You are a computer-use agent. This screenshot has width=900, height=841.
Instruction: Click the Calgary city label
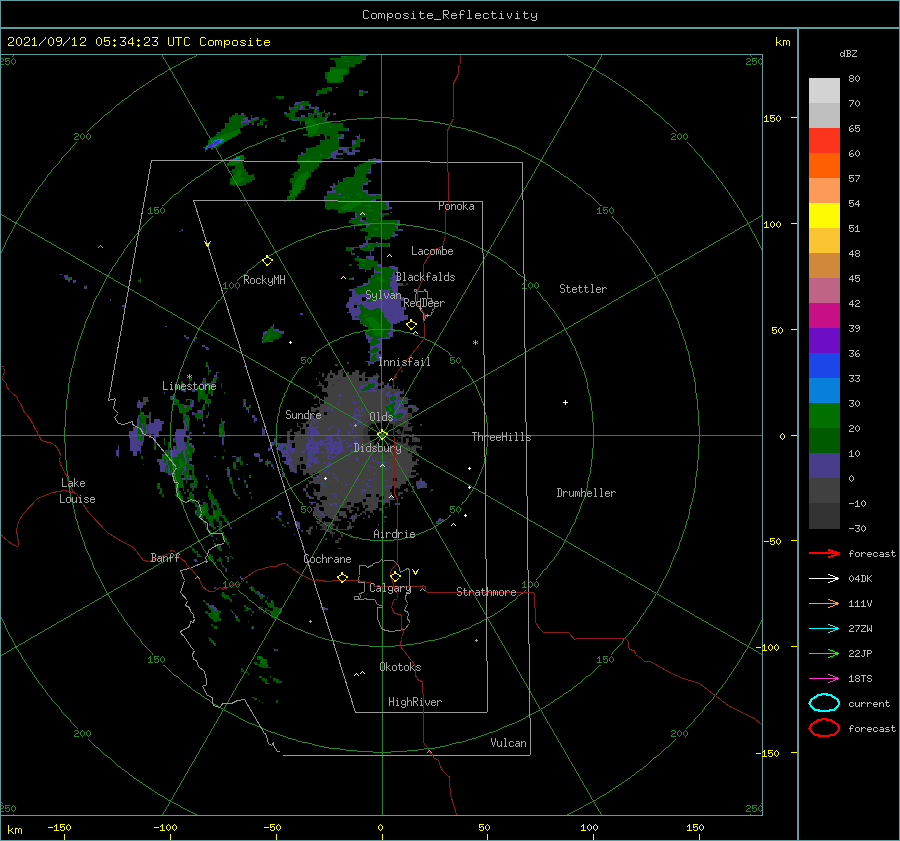pos(390,588)
